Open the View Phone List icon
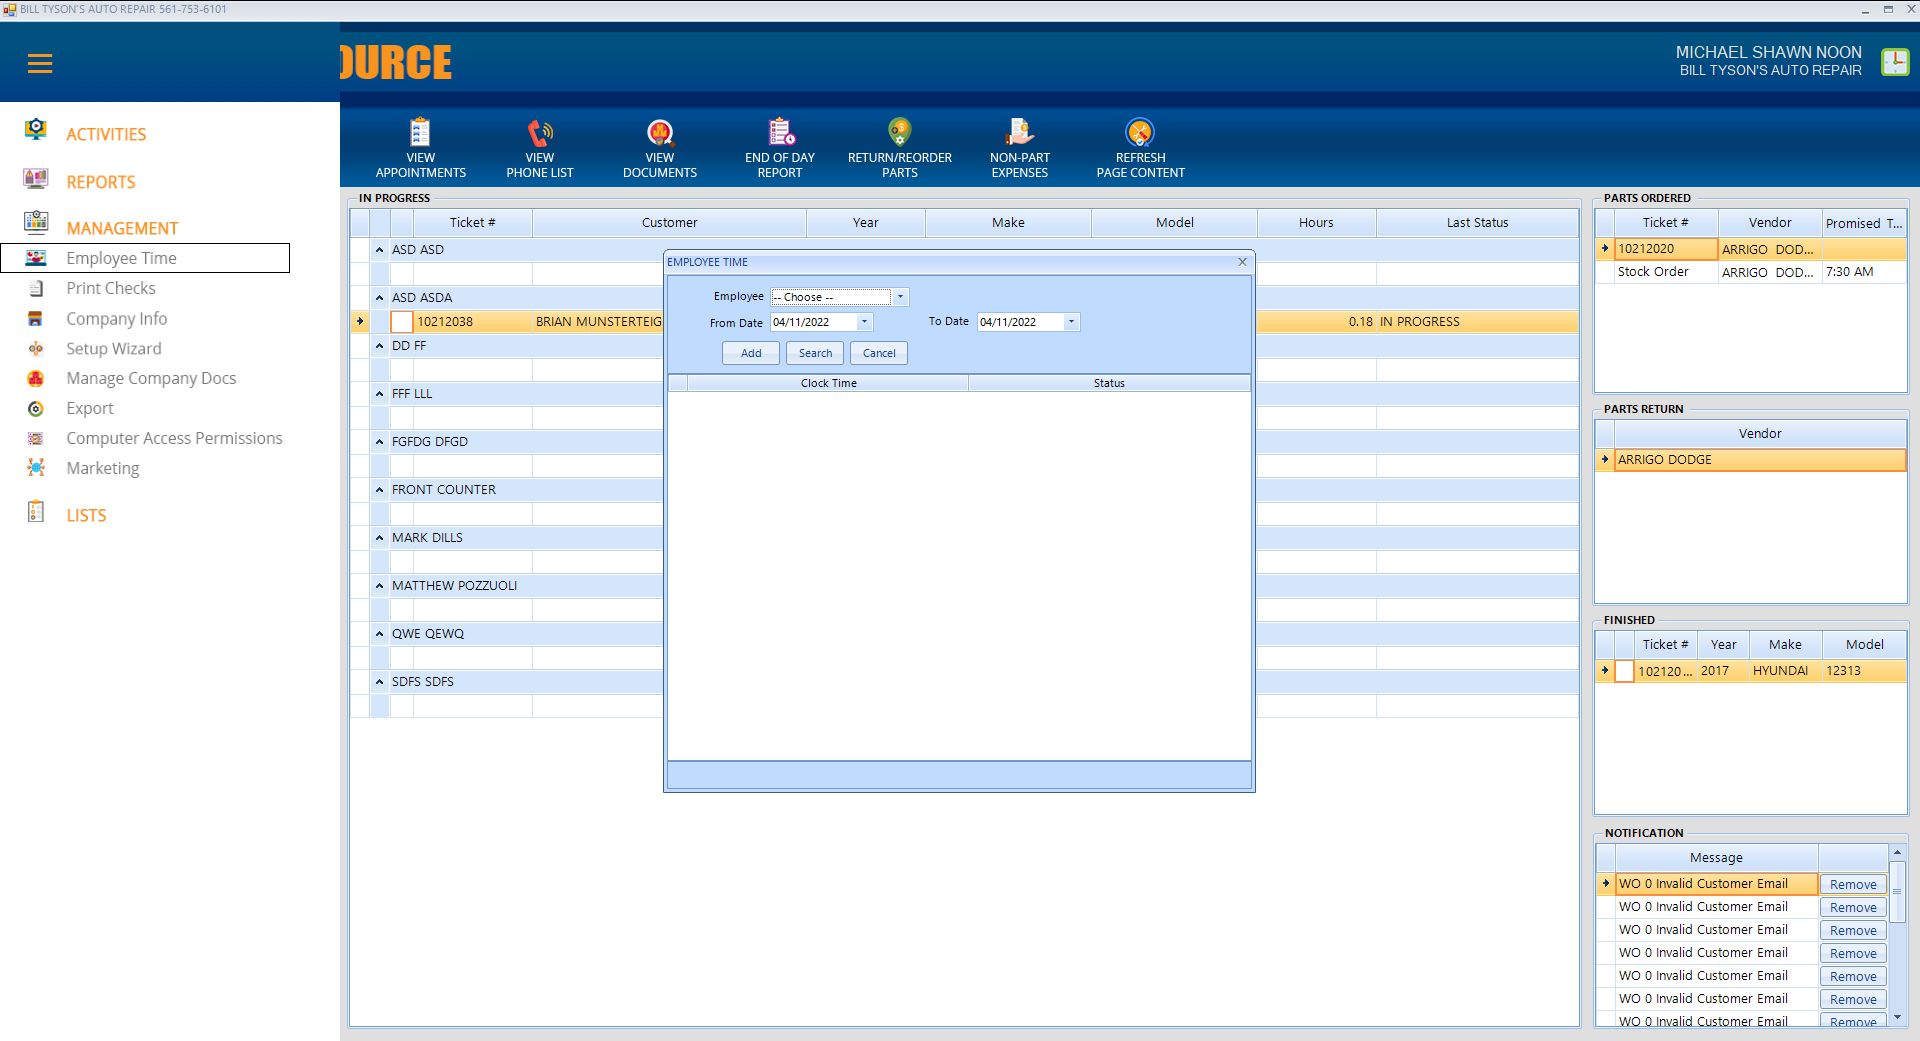The width and height of the screenshot is (1920, 1041). coord(540,133)
